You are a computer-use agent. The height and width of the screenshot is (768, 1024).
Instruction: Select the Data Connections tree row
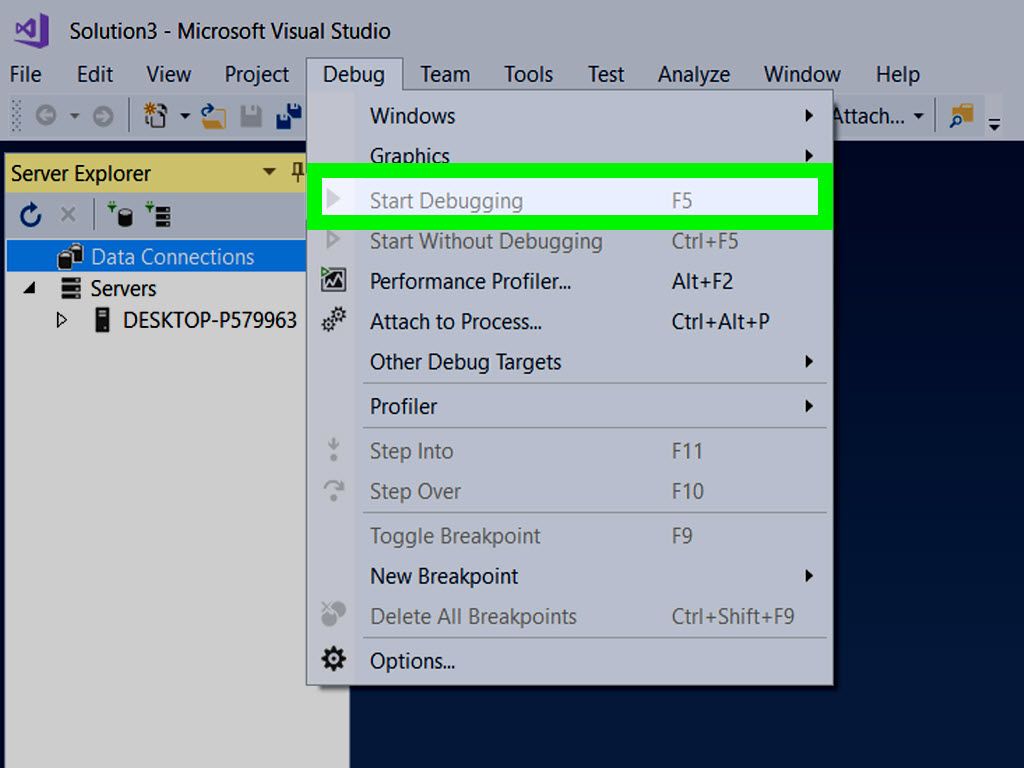157,257
